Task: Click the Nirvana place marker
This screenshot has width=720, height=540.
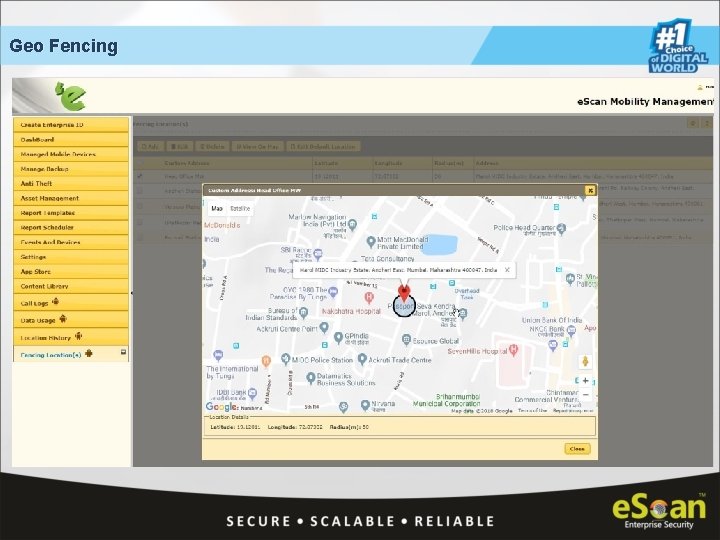Action: 365,405
